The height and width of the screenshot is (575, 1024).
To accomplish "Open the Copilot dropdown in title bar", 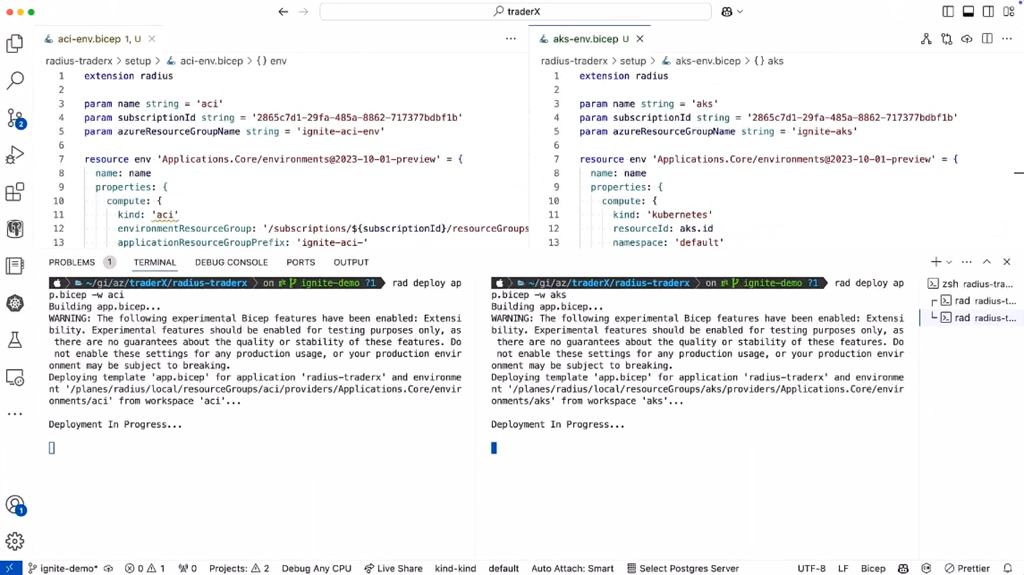I will coord(733,12).
